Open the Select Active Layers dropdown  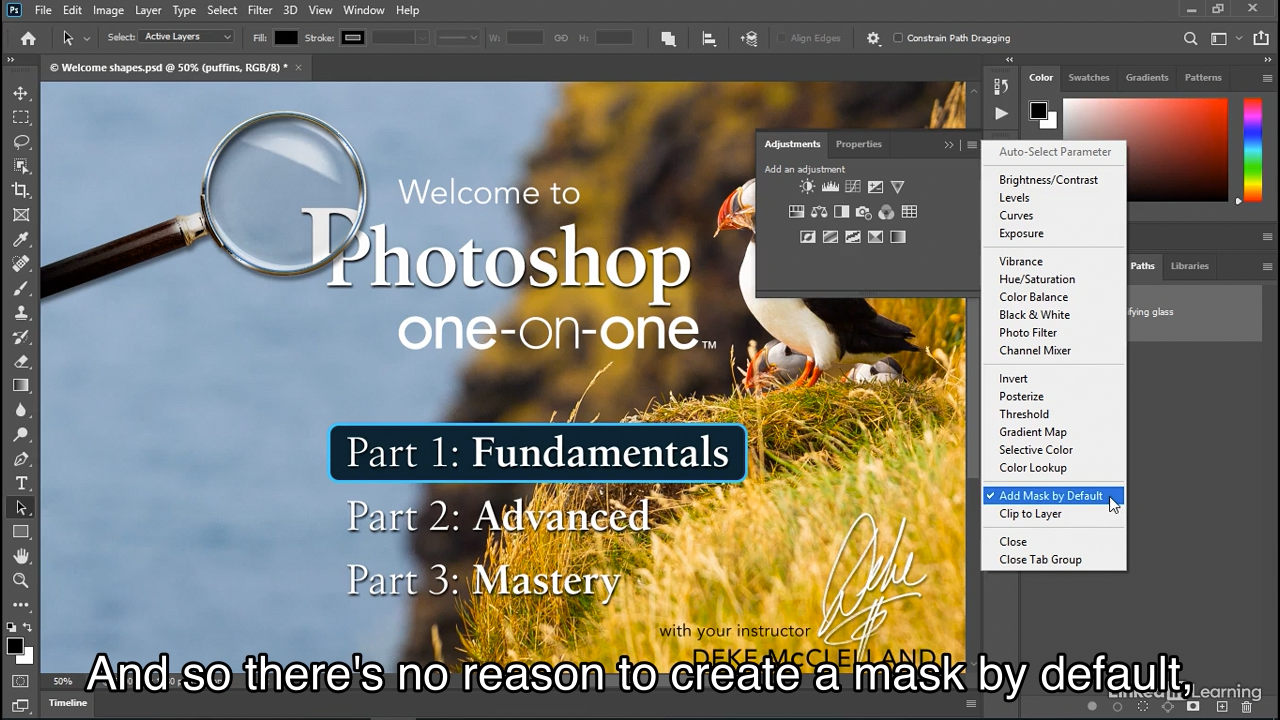pyautogui.click(x=187, y=37)
